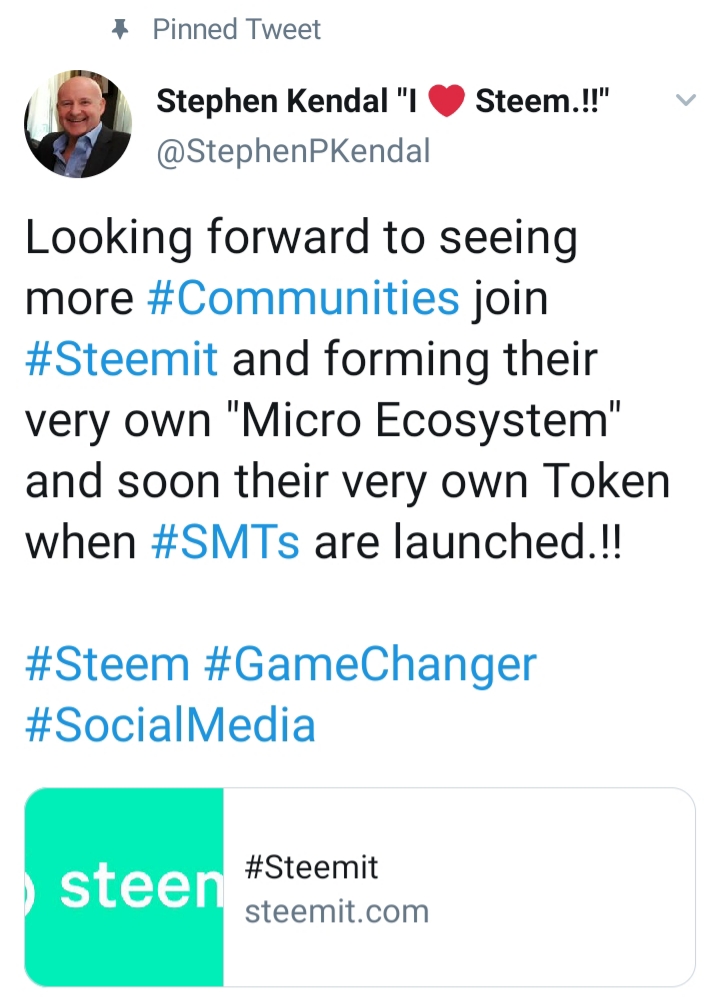The image size is (720, 1004).
Task: Expand the tweet options chevron
Action: click(x=685, y=101)
